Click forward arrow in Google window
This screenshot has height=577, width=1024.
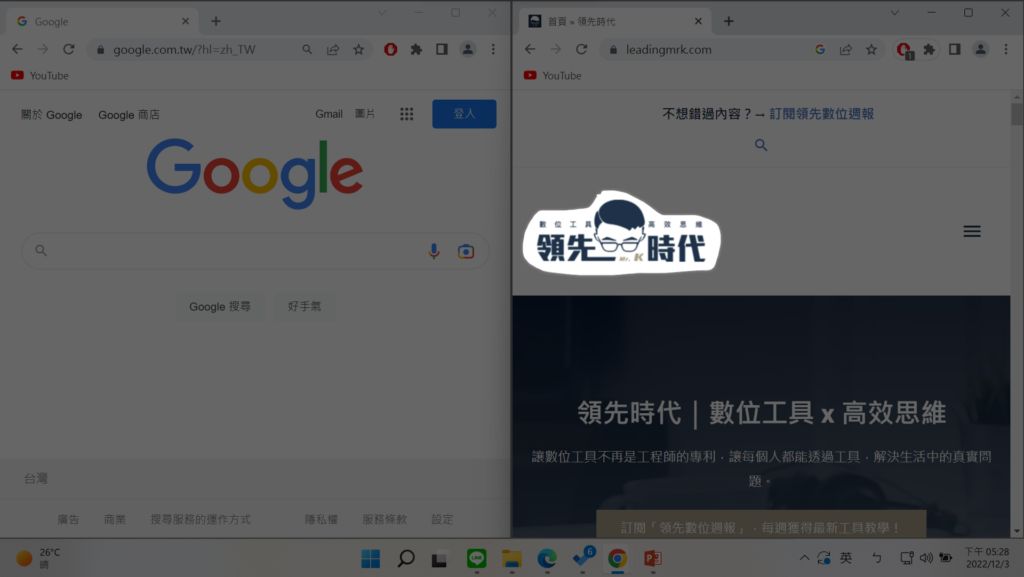click(43, 49)
